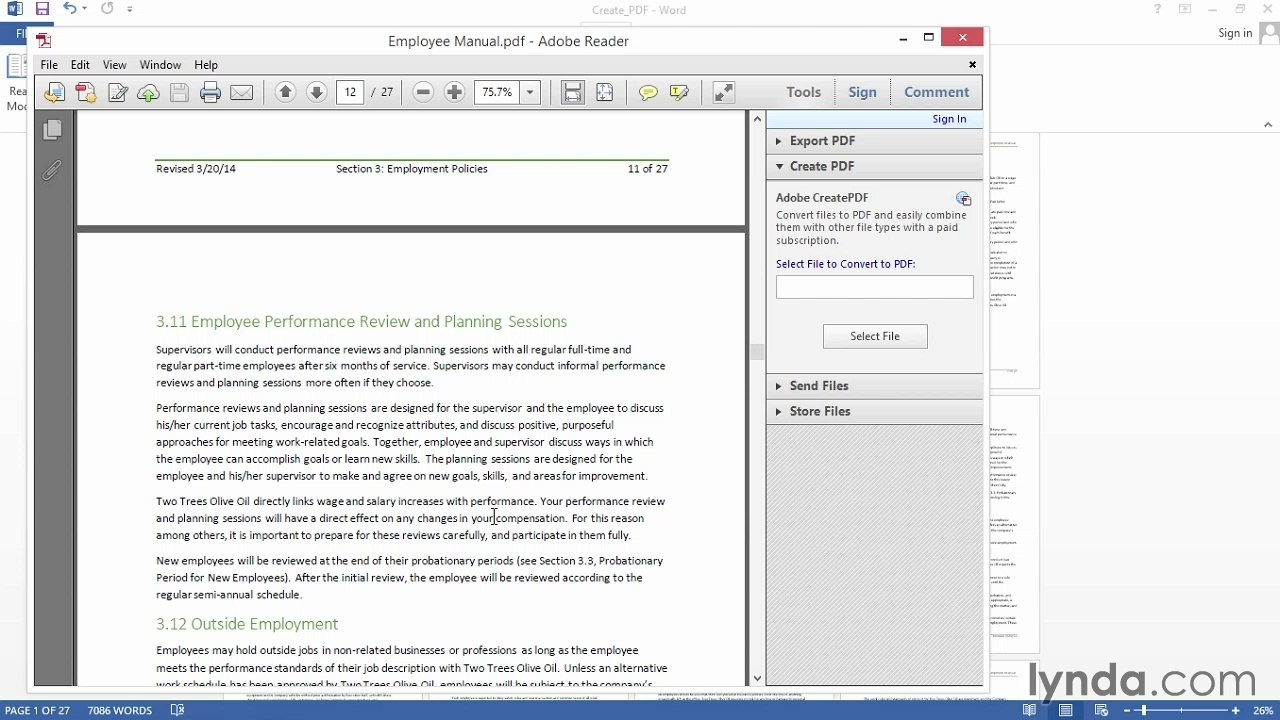
Task: Select the highlight text tool
Action: point(679,92)
